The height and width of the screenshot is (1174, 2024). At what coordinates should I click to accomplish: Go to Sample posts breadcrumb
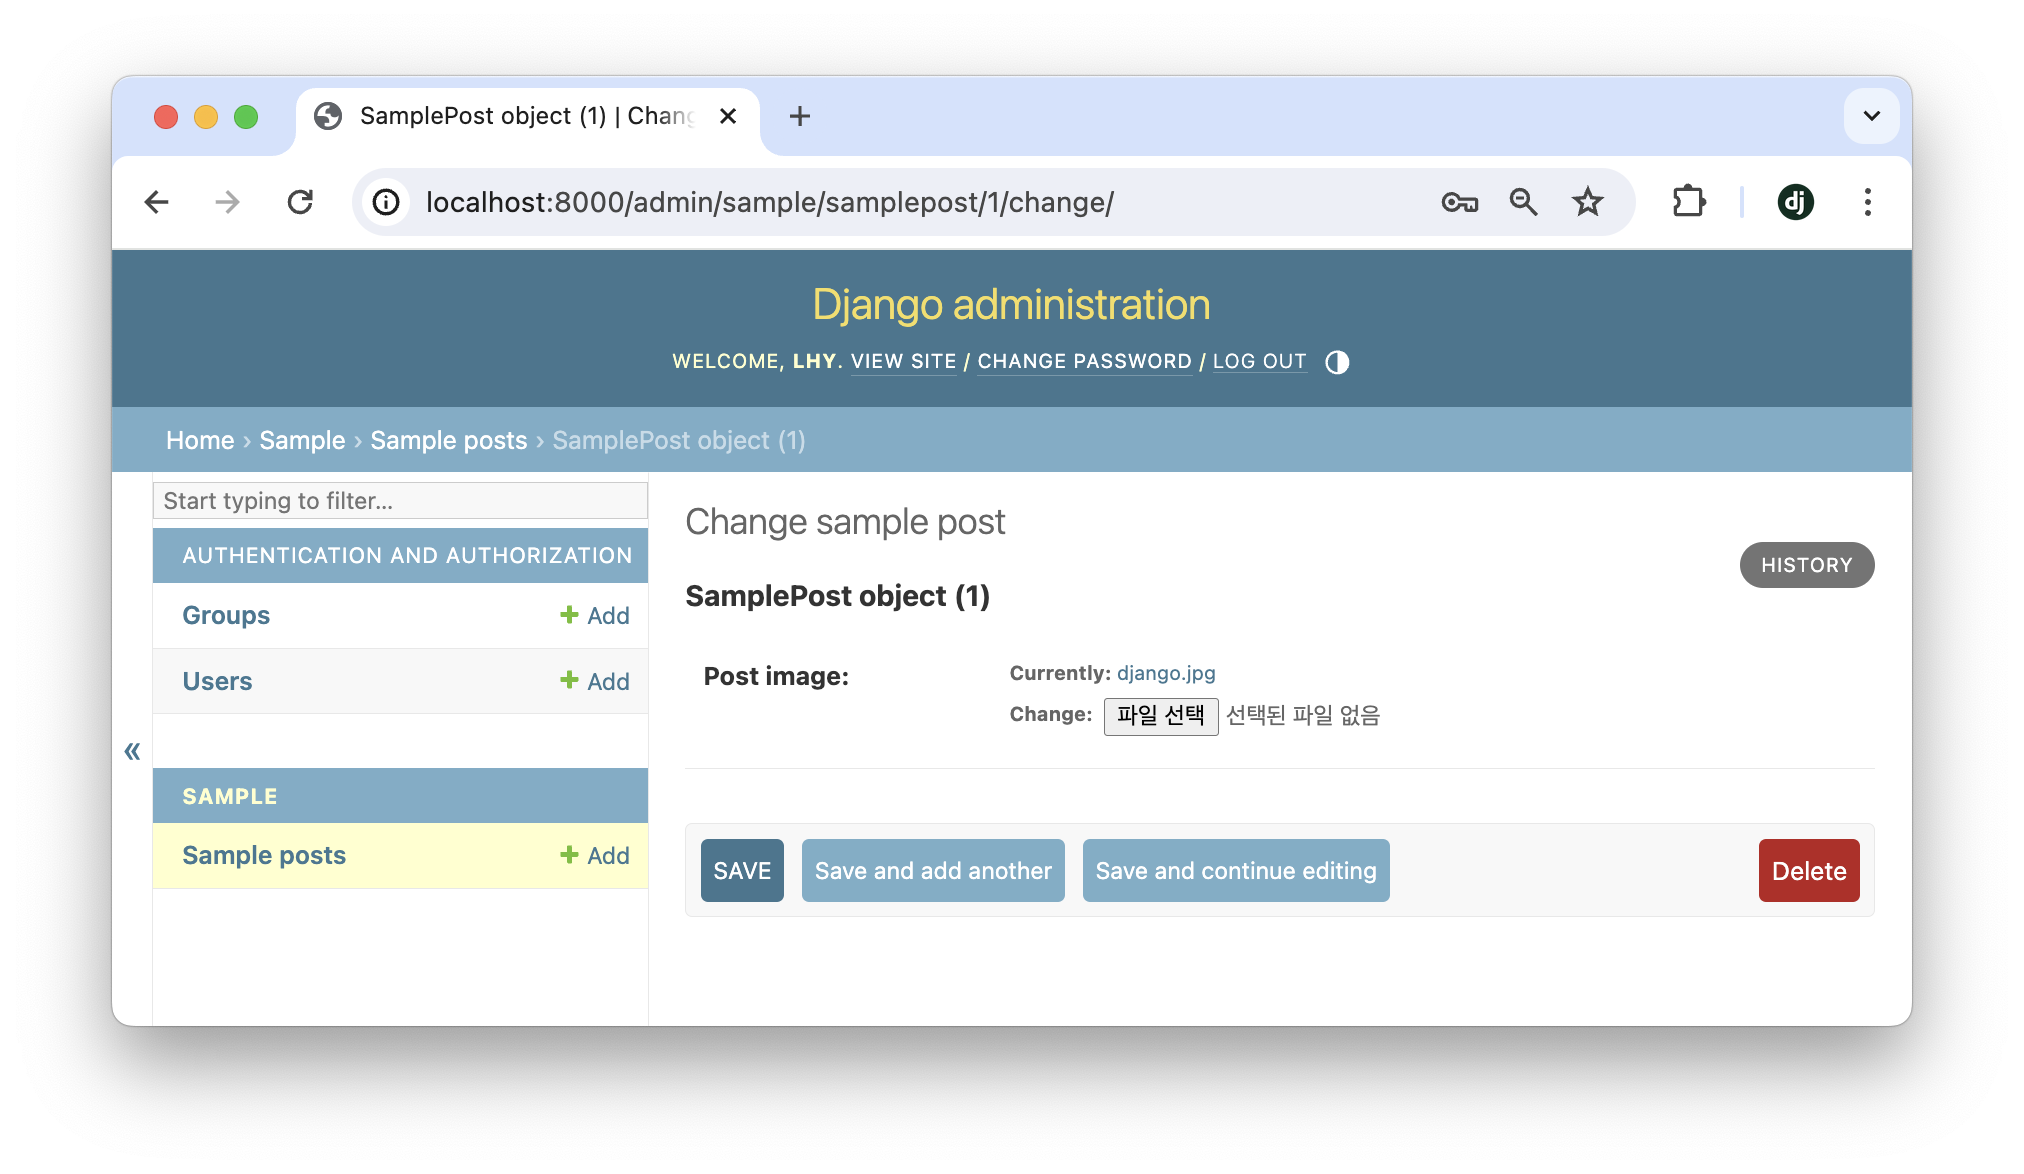[448, 440]
